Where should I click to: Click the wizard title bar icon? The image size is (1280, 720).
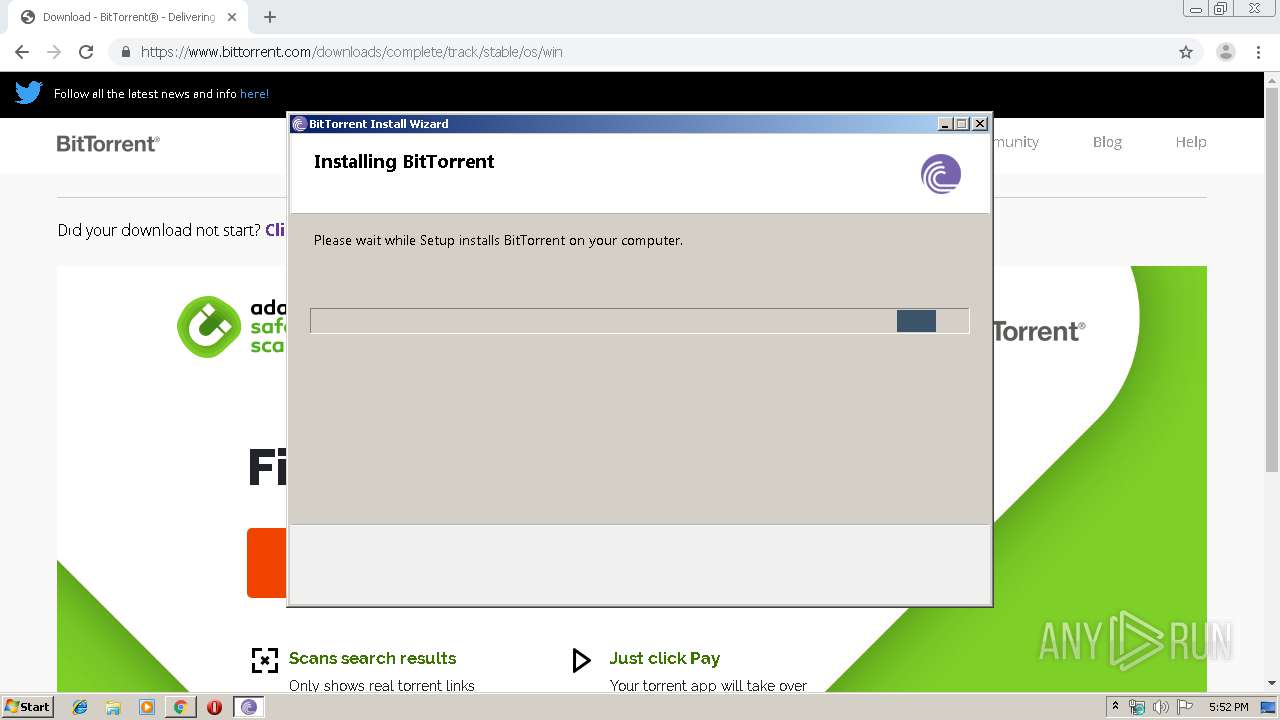click(x=299, y=124)
